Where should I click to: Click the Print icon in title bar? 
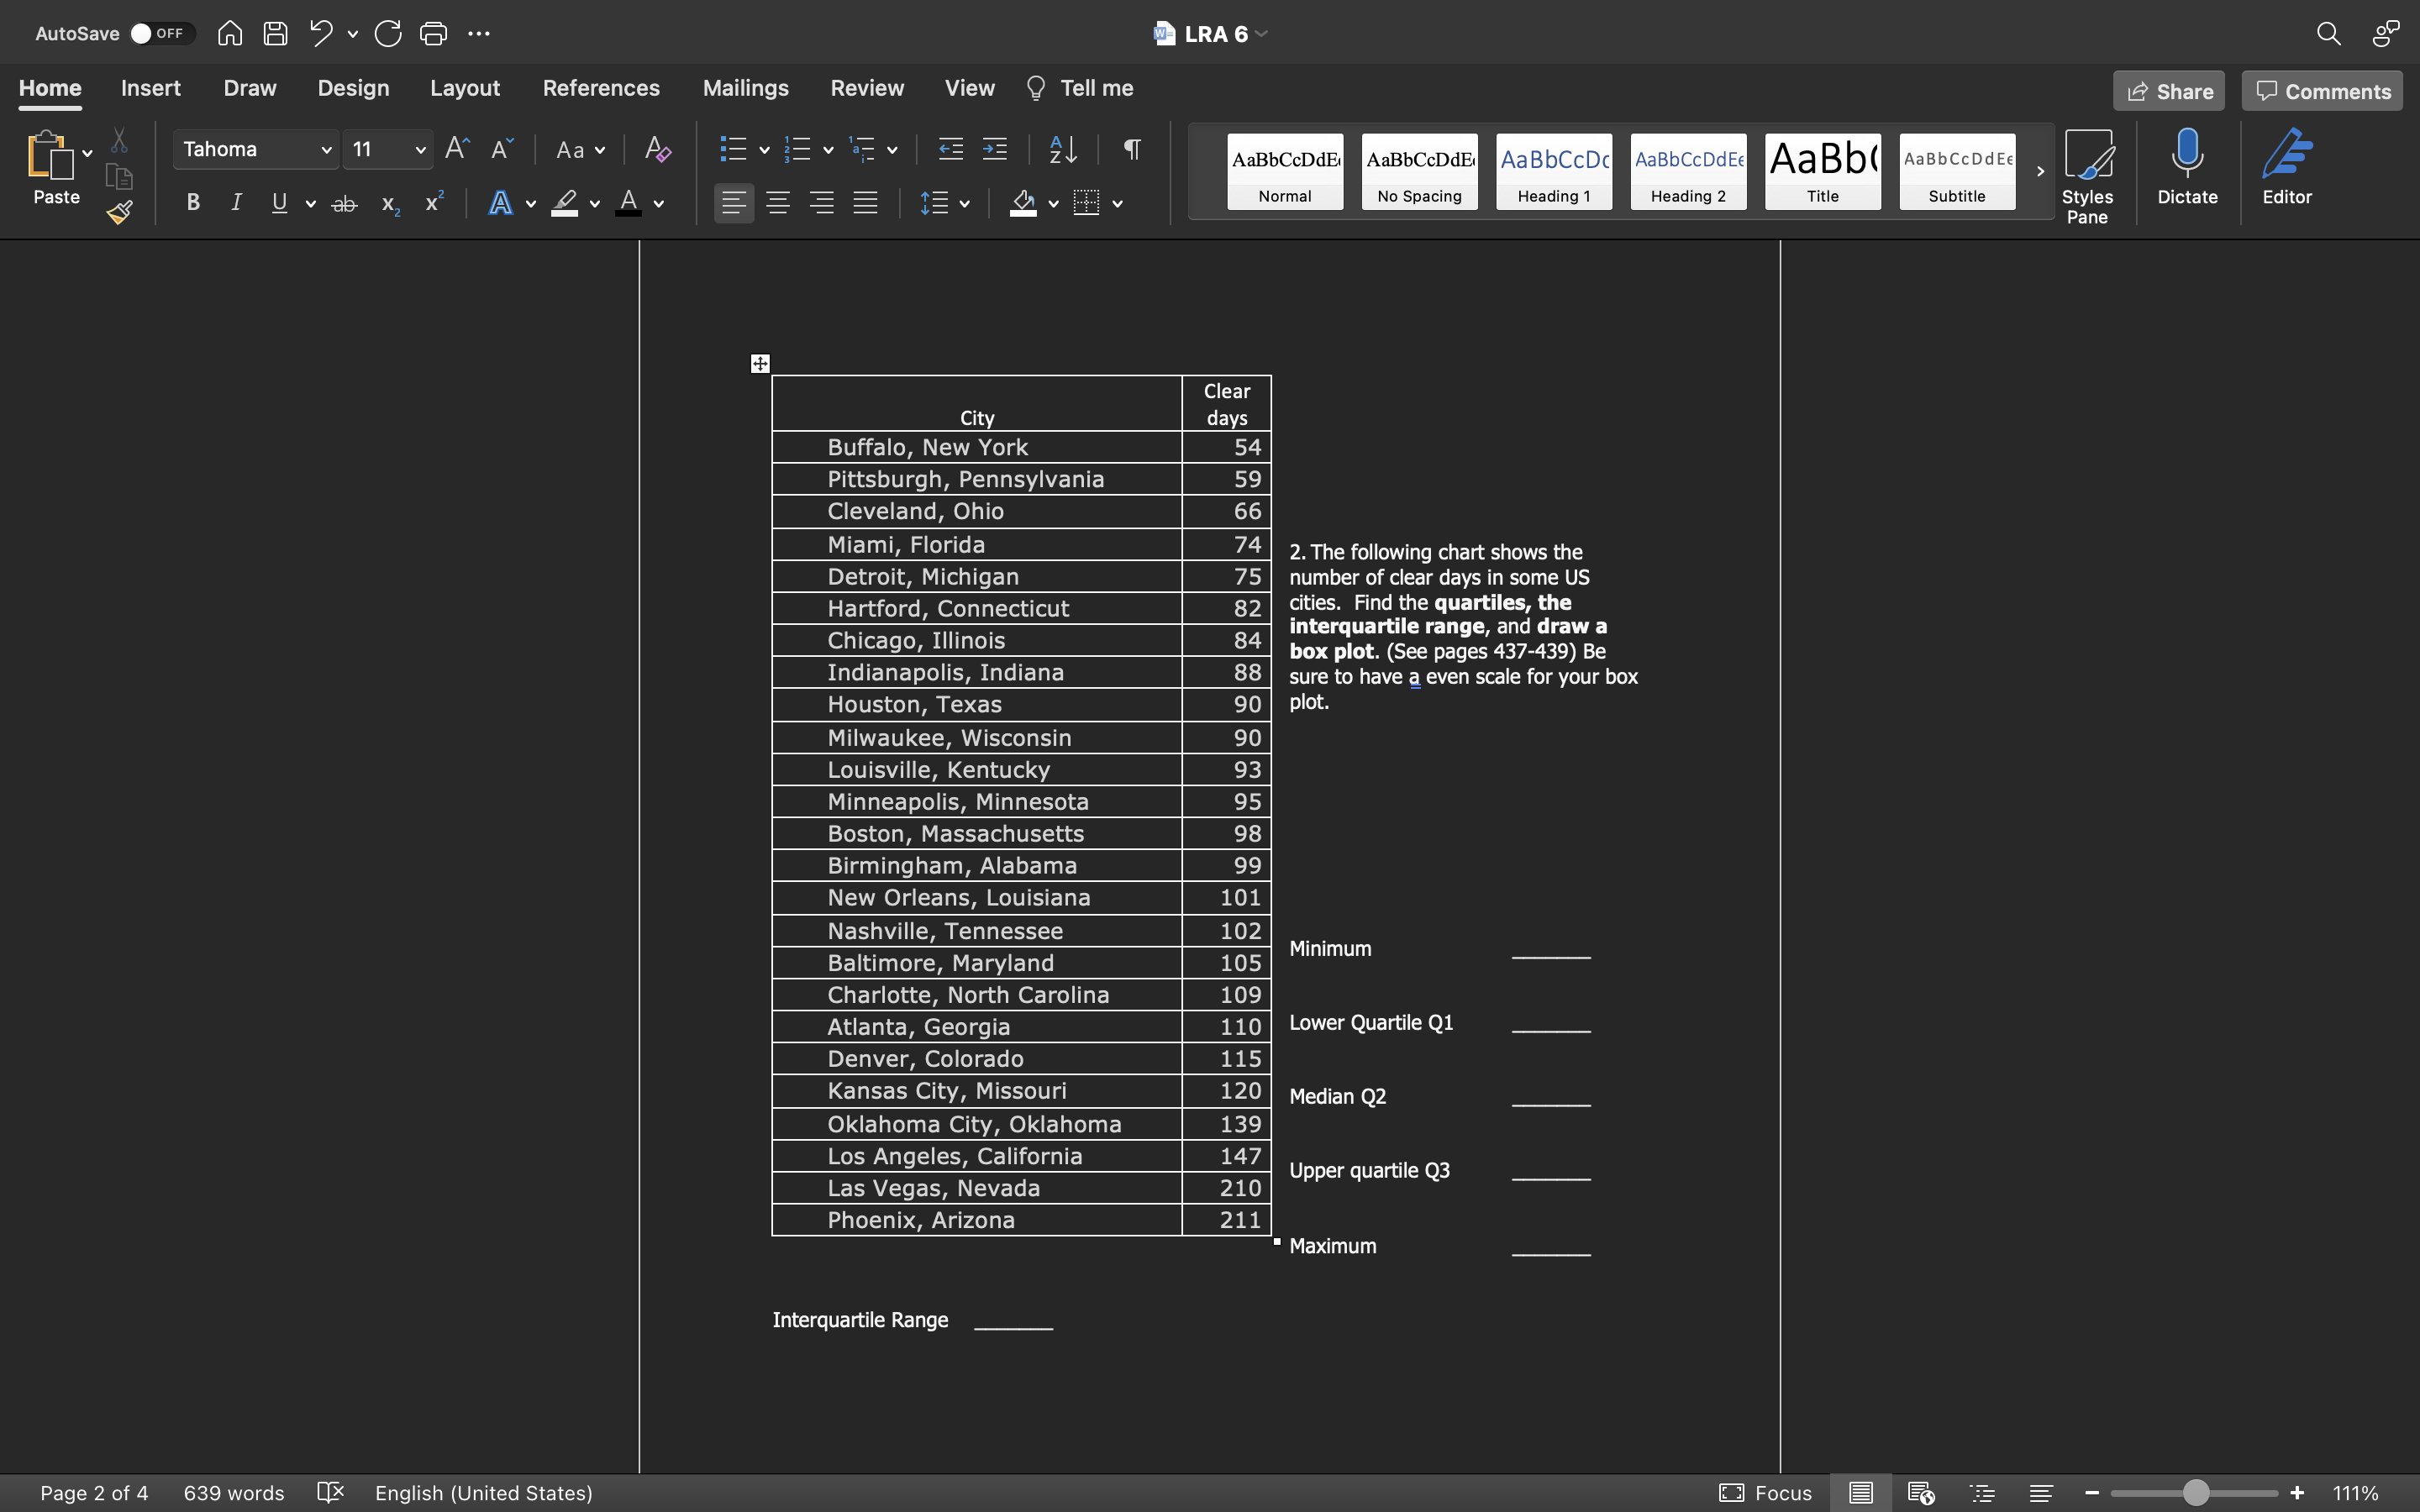point(433,33)
